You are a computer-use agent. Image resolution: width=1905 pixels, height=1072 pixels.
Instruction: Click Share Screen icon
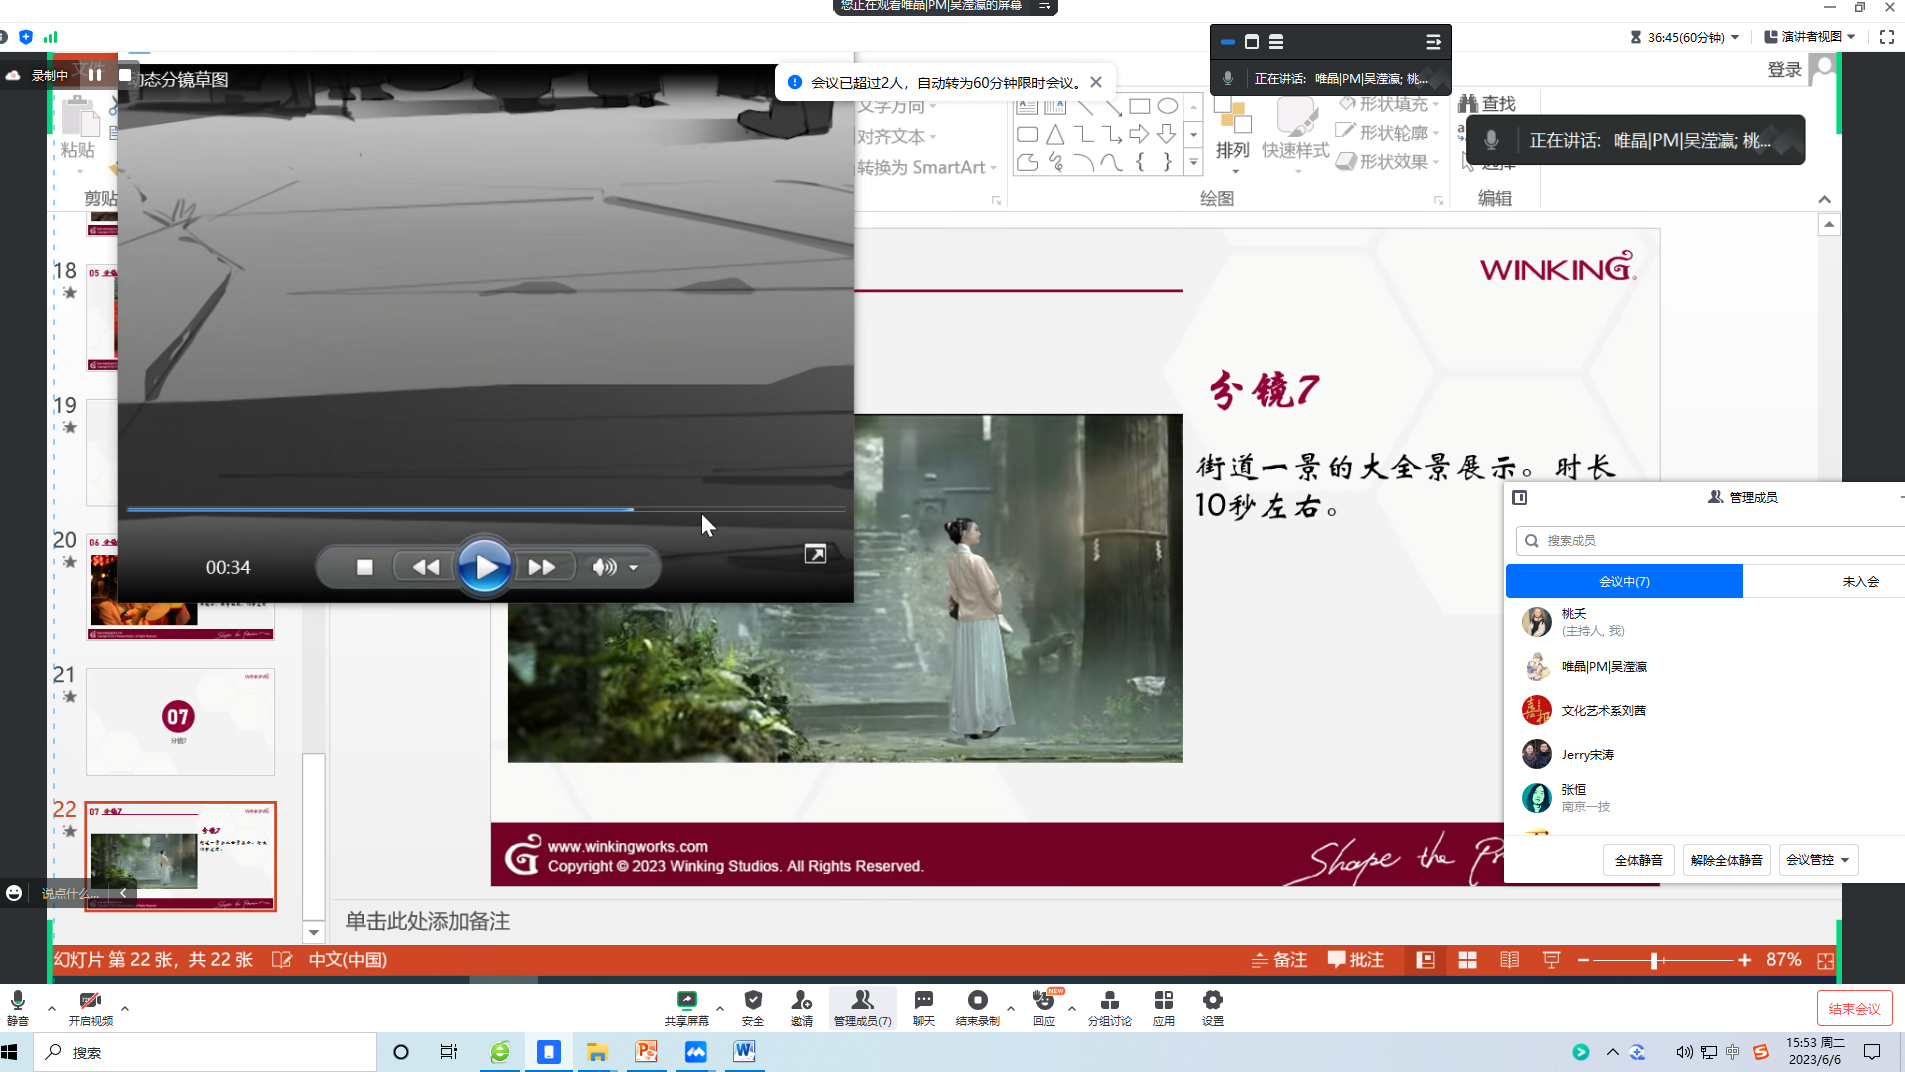(x=687, y=1007)
